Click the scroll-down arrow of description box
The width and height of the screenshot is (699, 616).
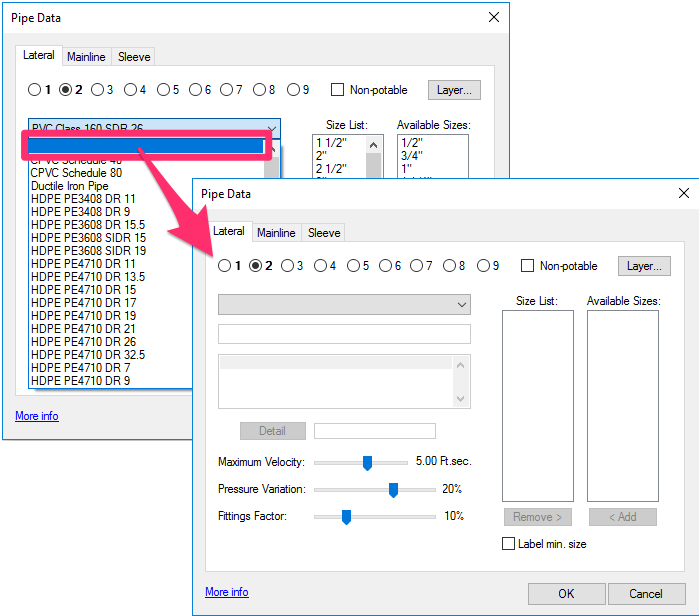pyautogui.click(x=461, y=398)
